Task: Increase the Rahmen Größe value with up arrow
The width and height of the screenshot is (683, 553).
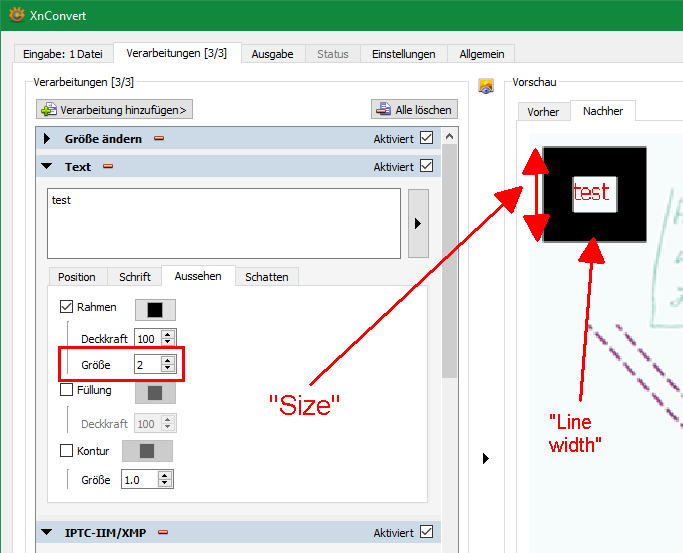Action: pyautogui.click(x=168, y=361)
